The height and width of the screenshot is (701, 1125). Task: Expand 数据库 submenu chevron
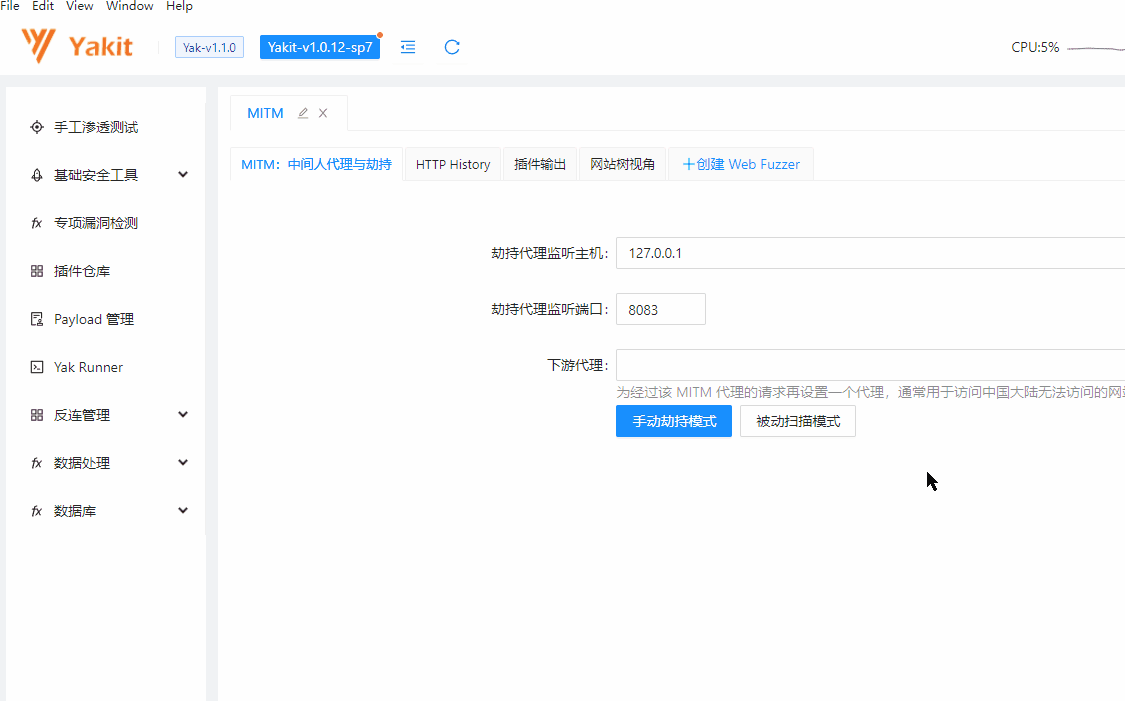tap(183, 510)
